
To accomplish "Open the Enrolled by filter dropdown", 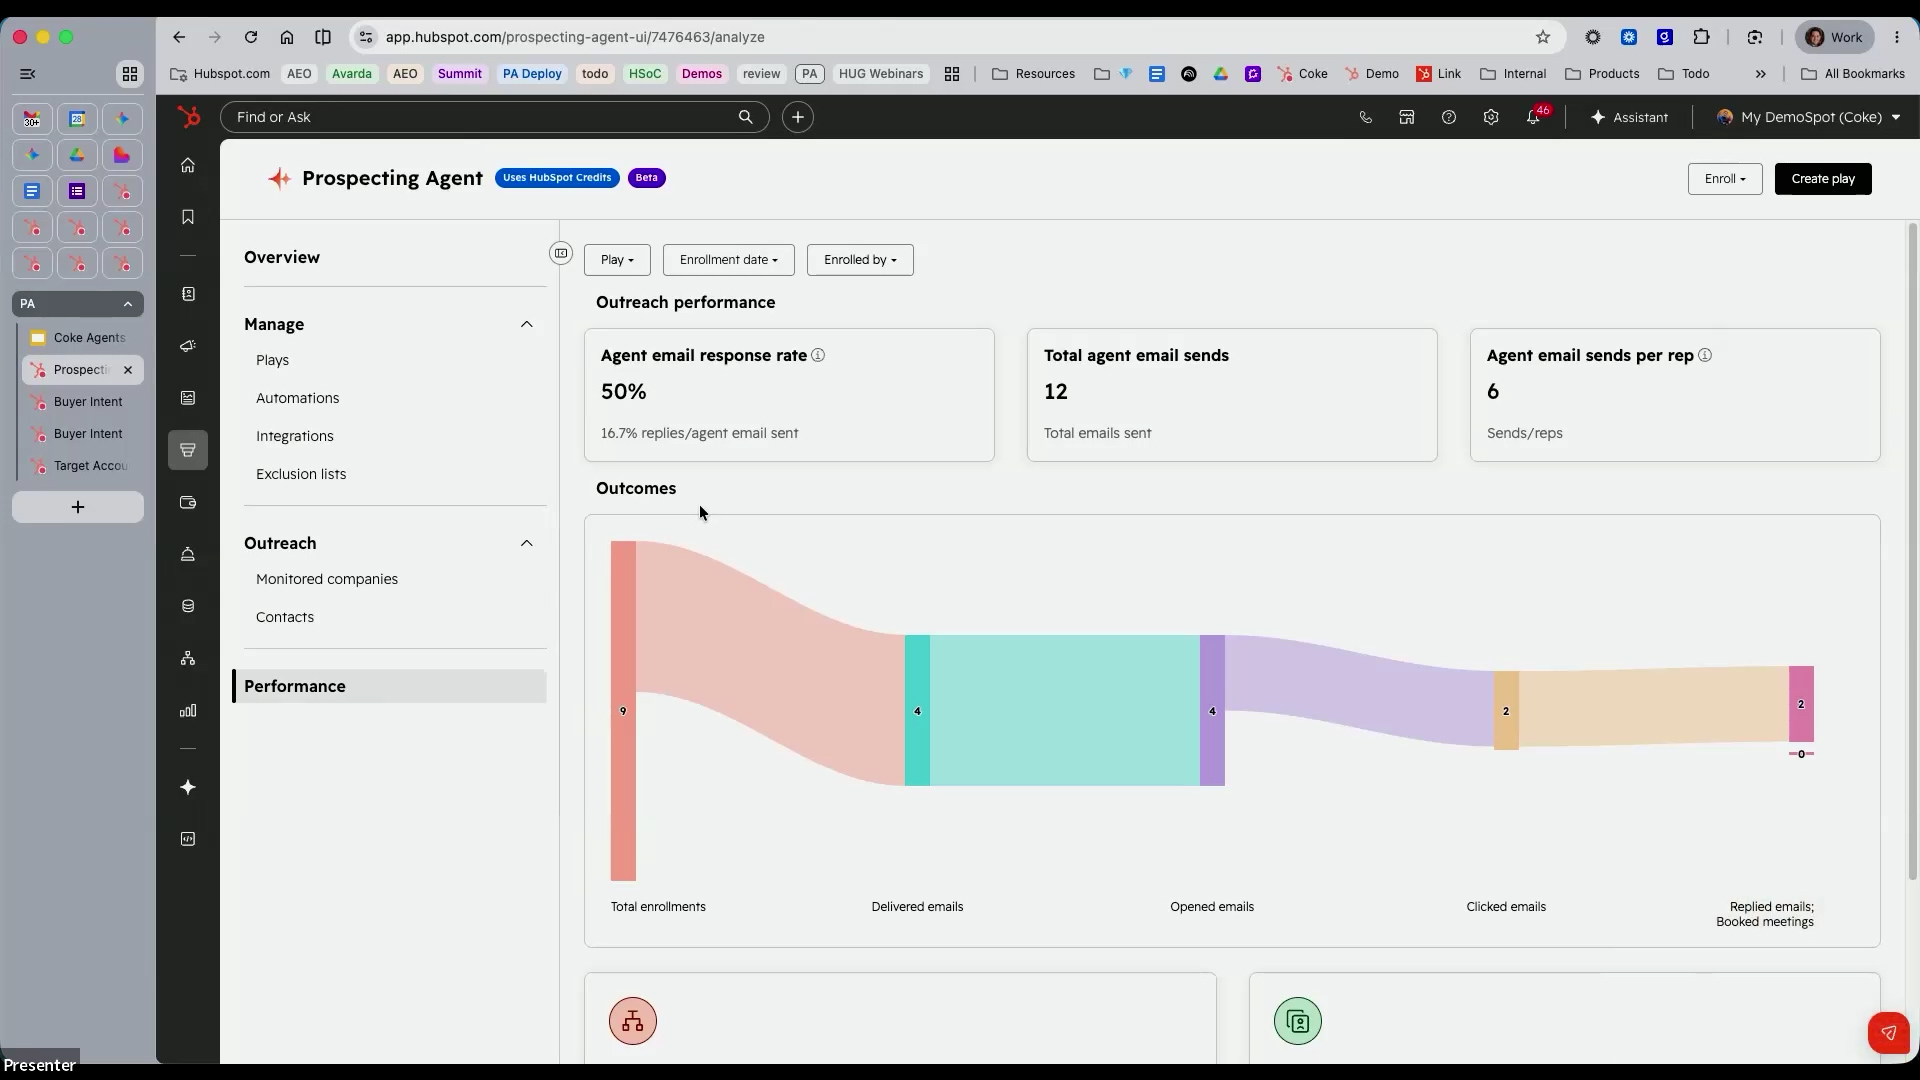I will tap(860, 260).
